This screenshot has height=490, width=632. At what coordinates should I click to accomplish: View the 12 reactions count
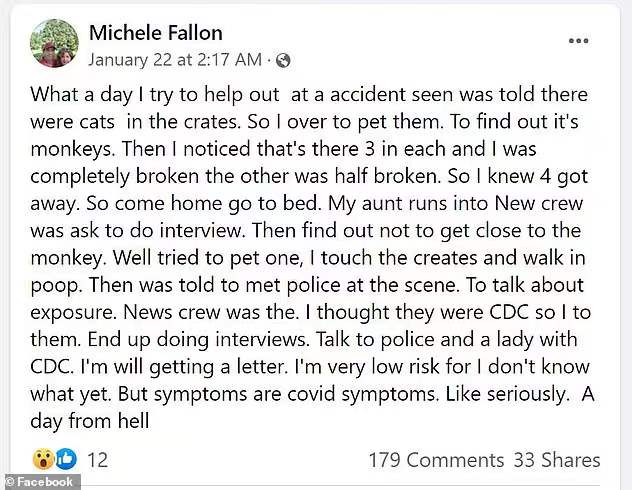[97, 460]
